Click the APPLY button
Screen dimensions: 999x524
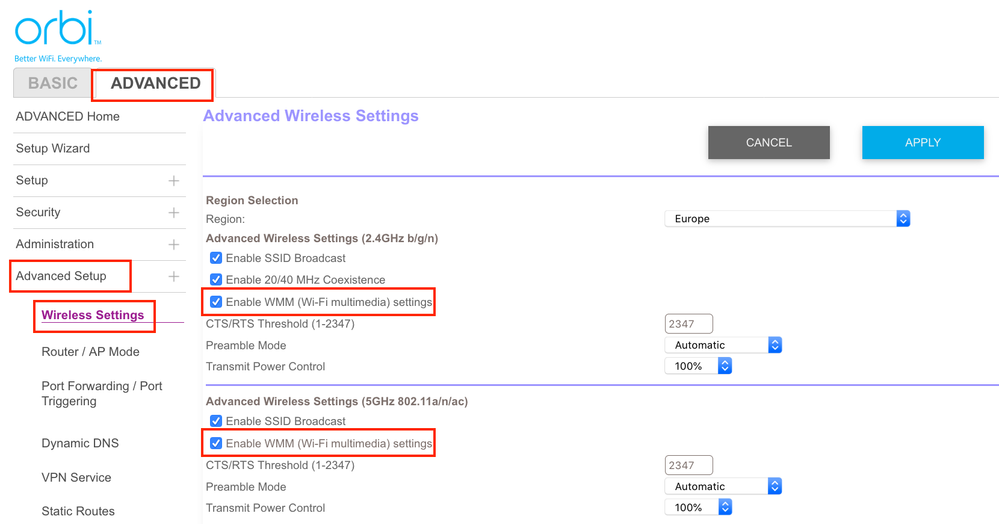pos(922,143)
